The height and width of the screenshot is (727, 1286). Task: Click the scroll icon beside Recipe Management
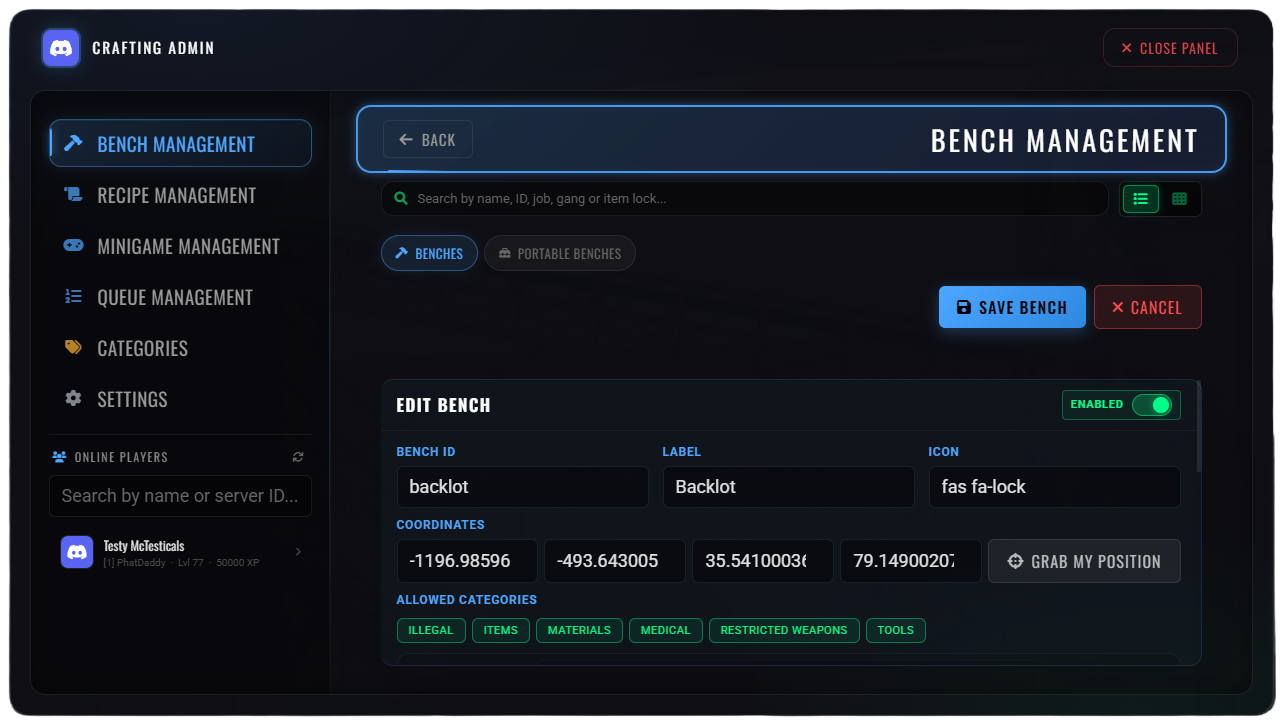coord(73,195)
